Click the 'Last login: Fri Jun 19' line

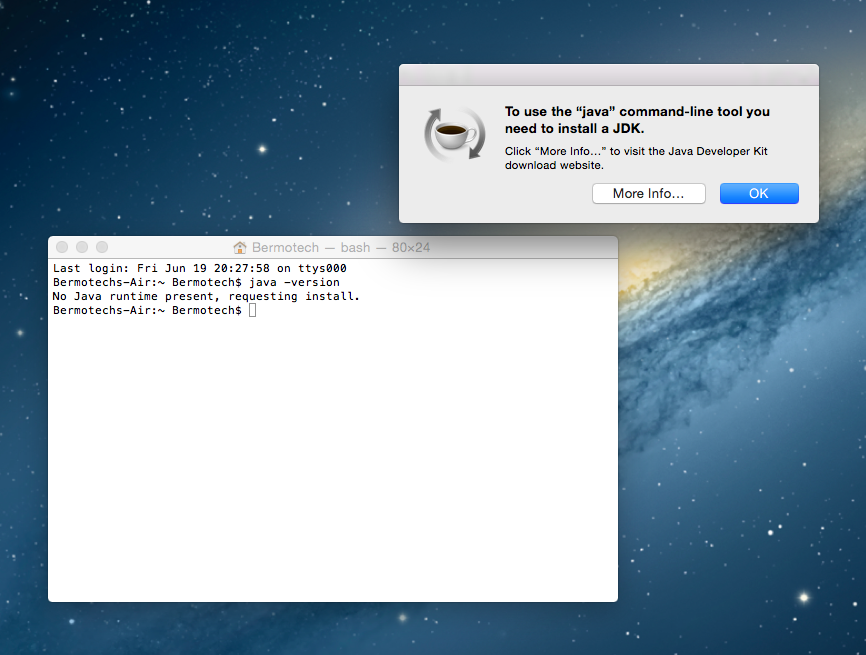point(199,268)
